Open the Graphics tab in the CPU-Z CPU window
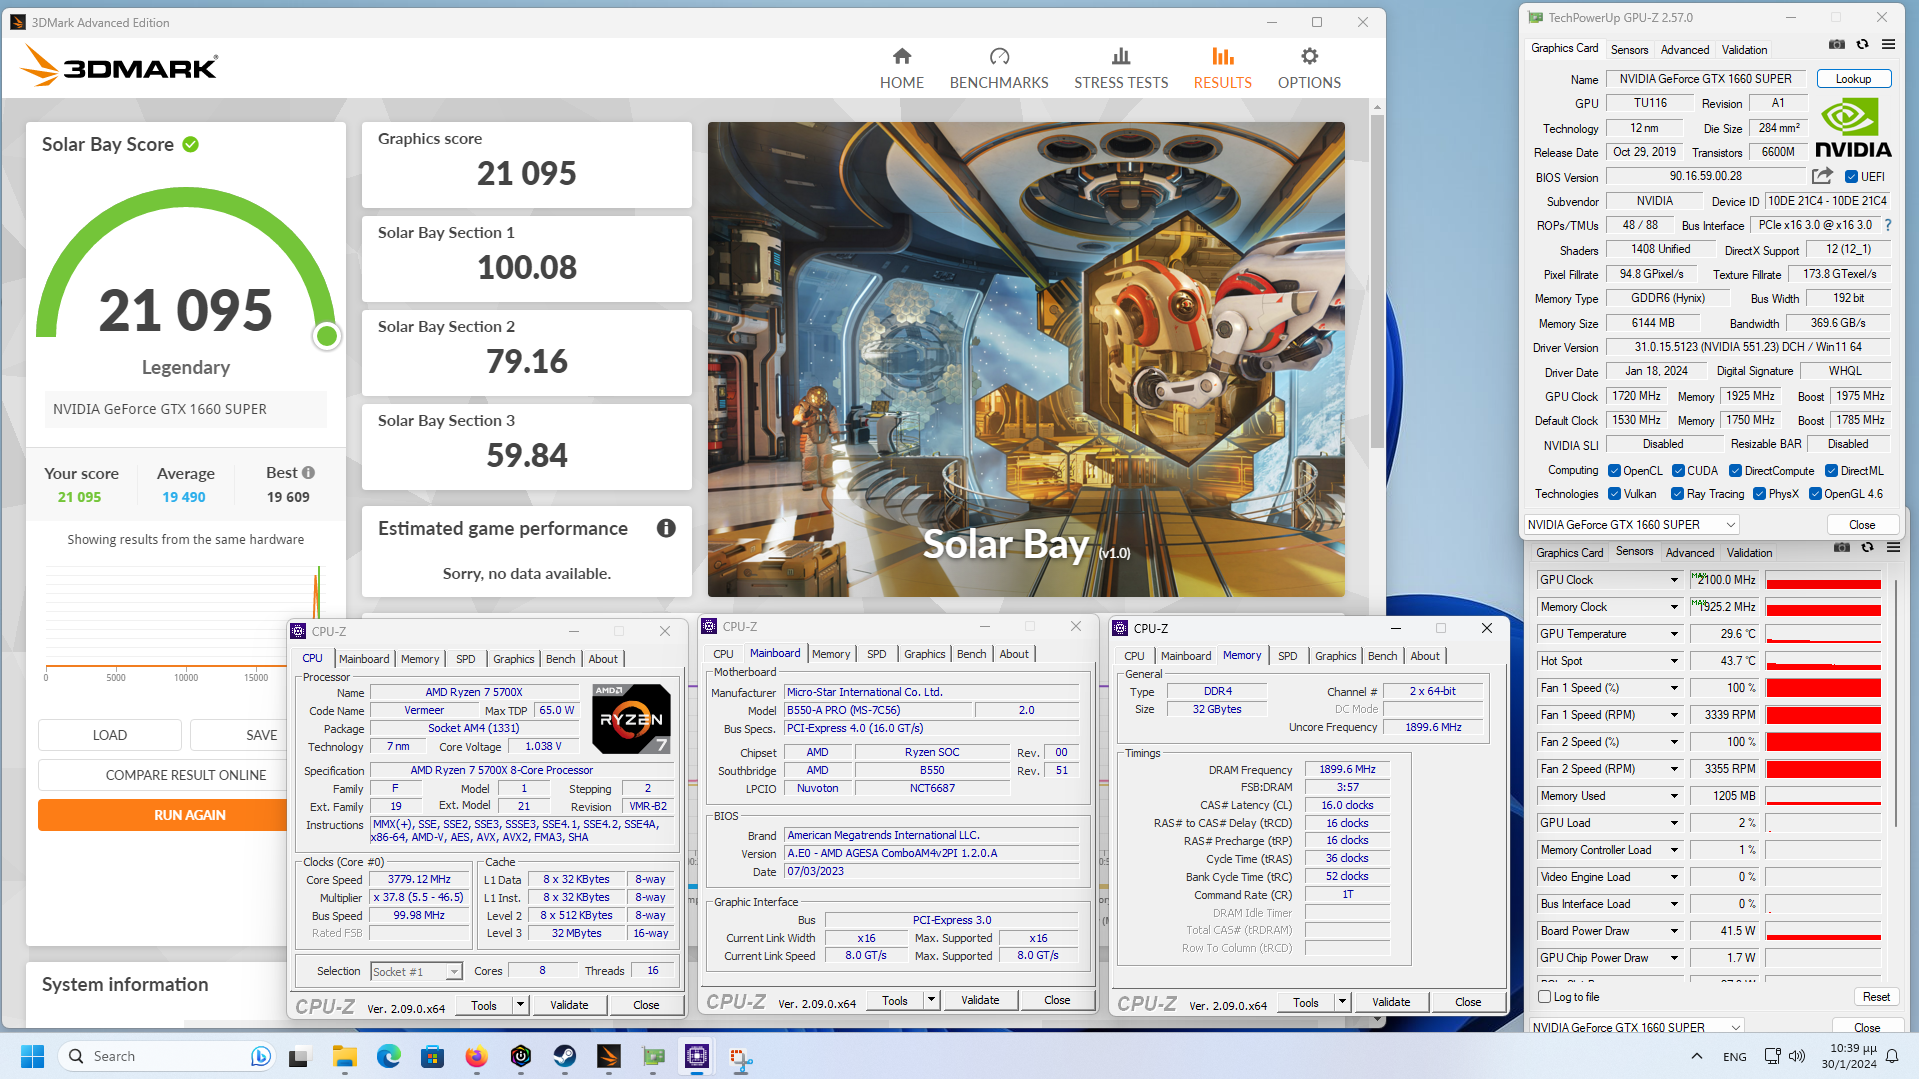The height and width of the screenshot is (1079, 1919). point(514,659)
